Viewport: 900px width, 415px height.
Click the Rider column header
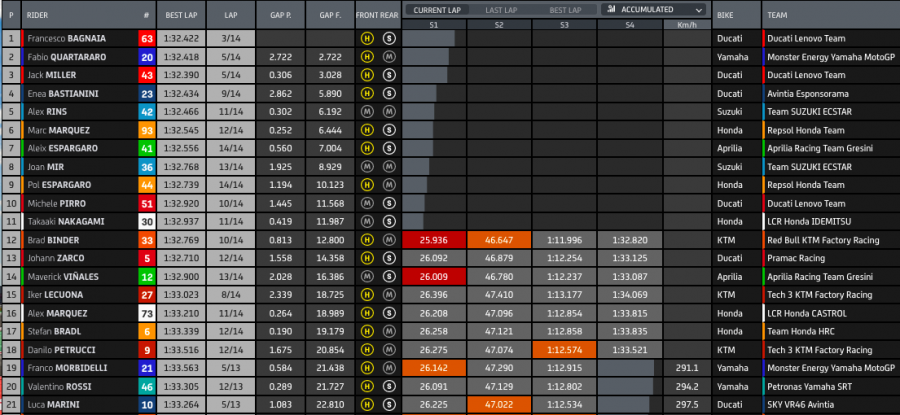pyautogui.click(x=40, y=16)
